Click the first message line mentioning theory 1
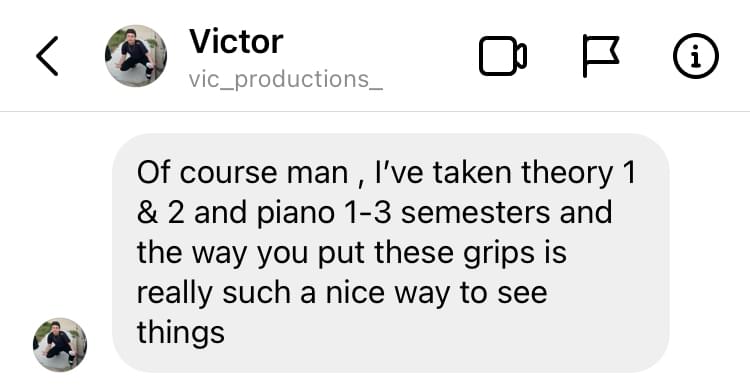750x387 pixels. pos(386,173)
